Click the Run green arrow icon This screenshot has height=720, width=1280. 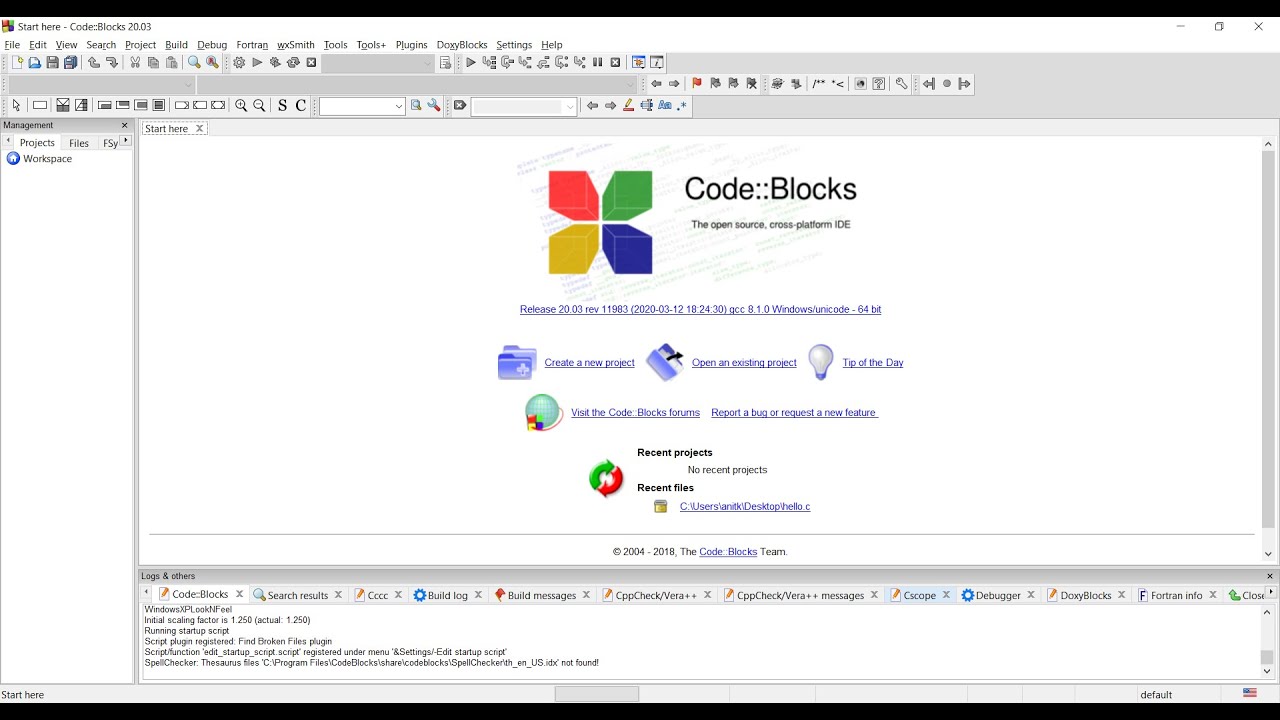coord(257,63)
